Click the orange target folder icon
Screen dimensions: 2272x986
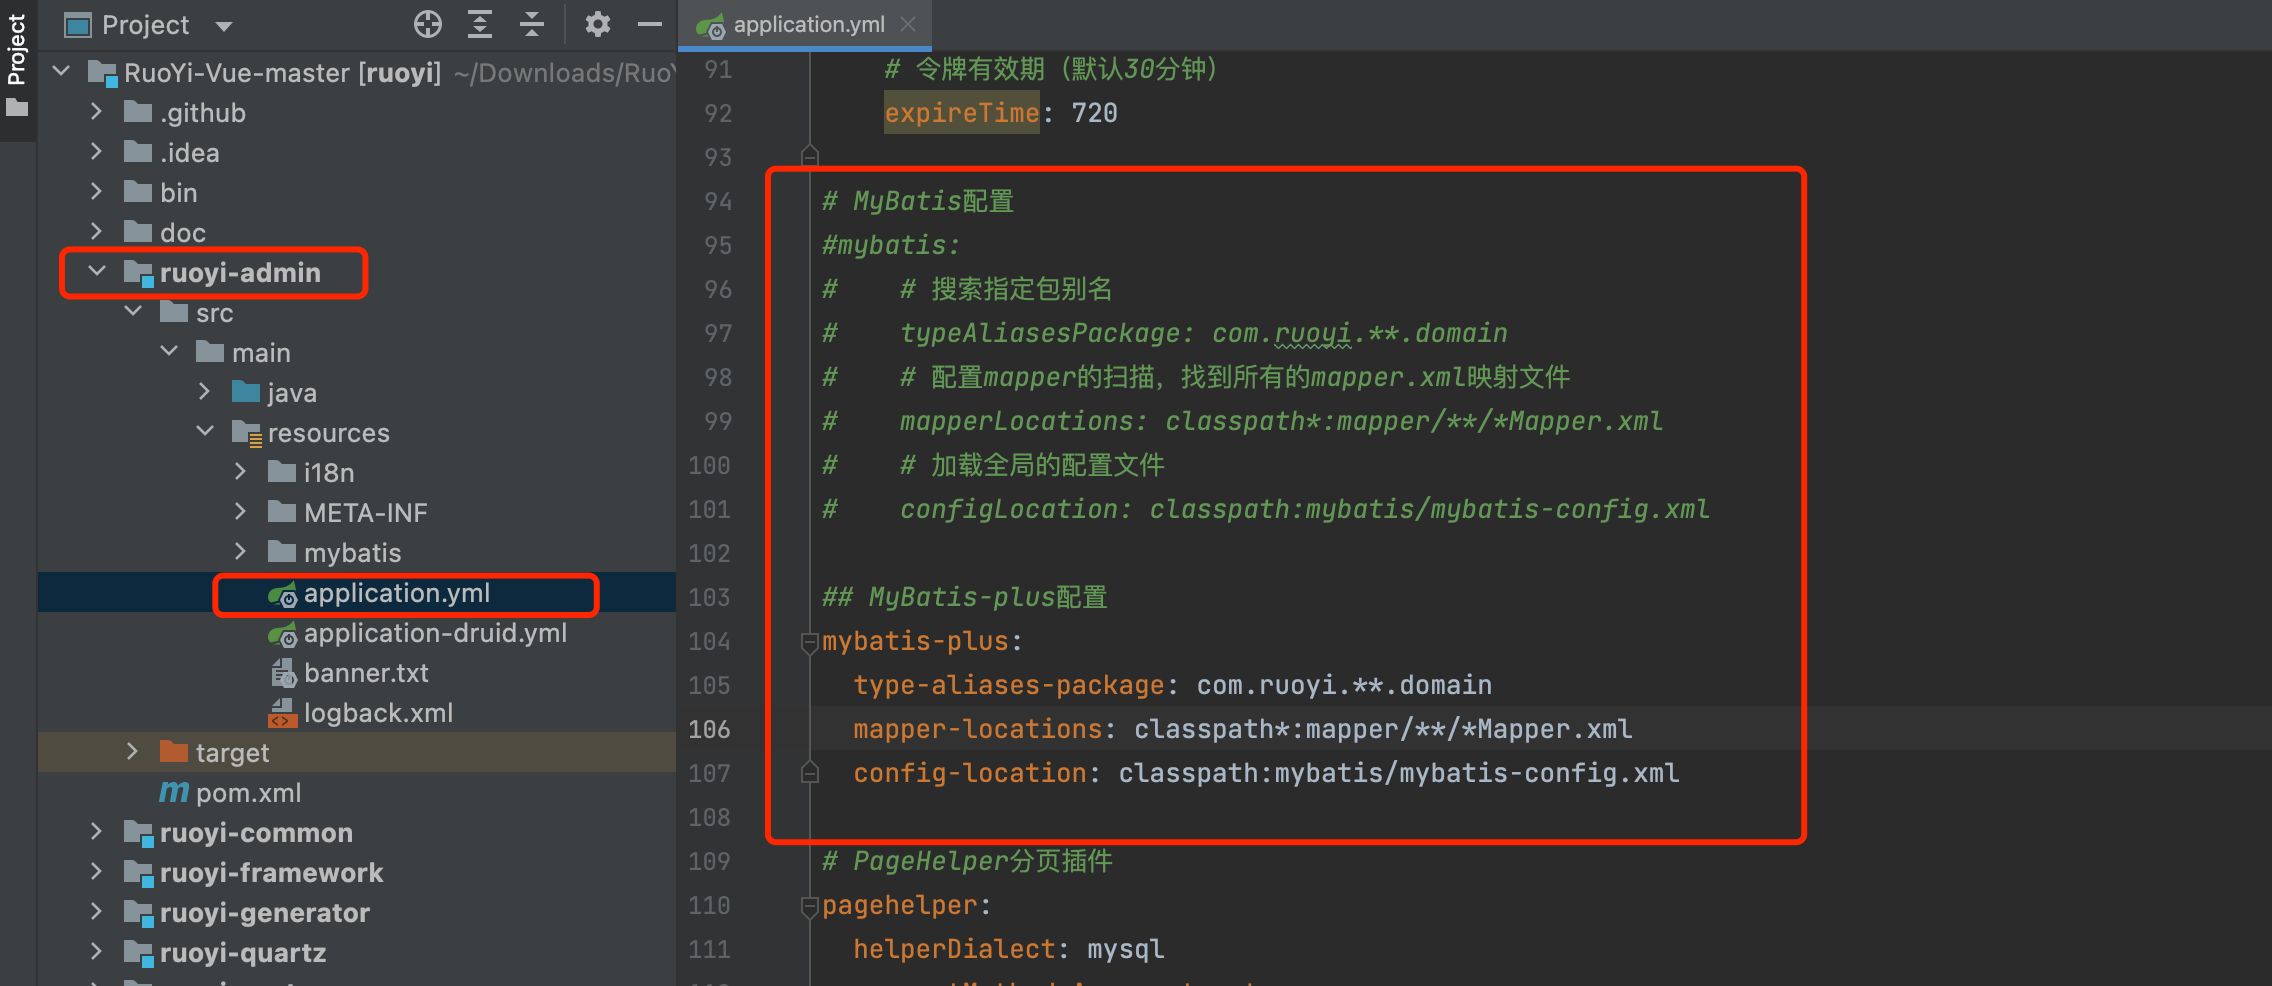pyautogui.click(x=174, y=751)
